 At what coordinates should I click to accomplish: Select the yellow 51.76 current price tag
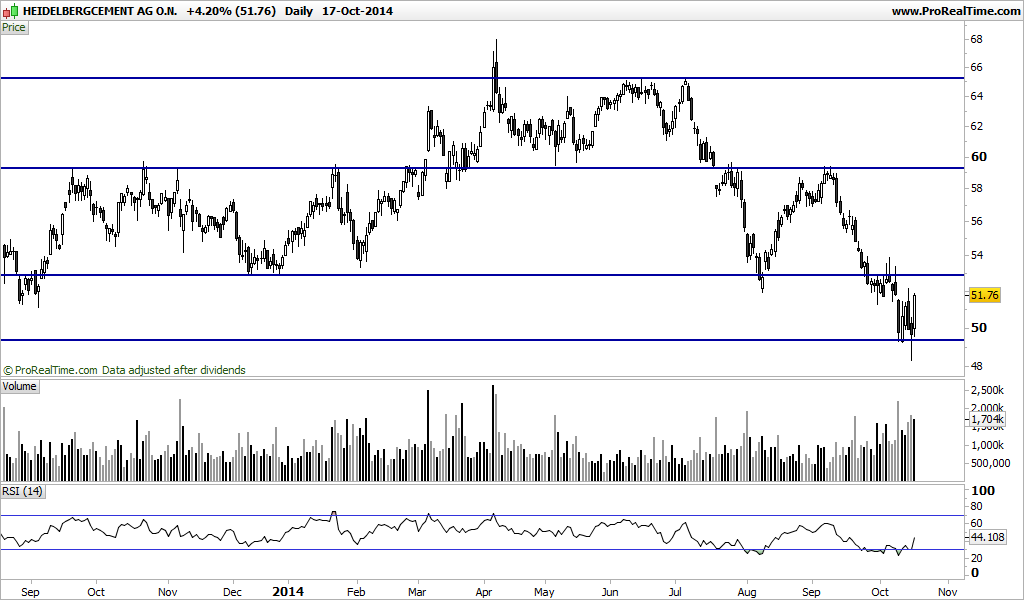pyautogui.click(x=985, y=295)
